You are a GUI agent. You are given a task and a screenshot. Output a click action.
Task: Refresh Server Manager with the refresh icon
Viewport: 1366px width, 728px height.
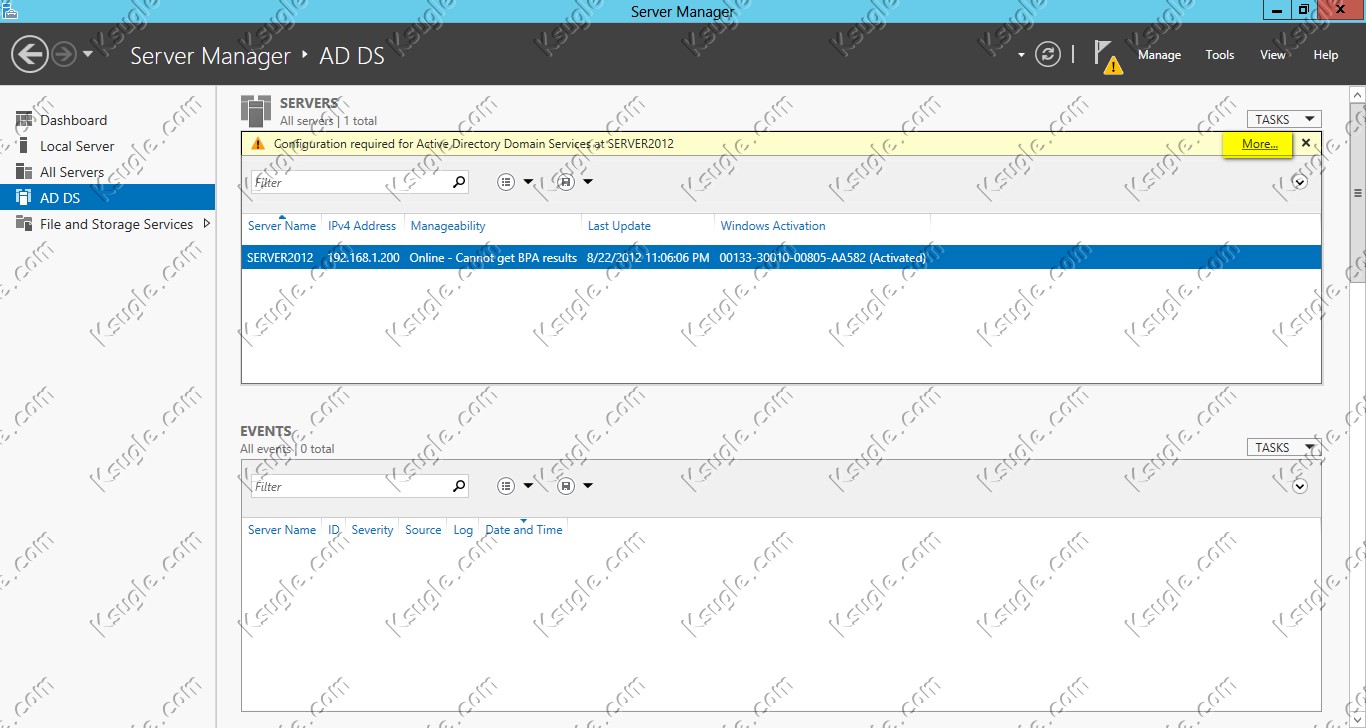[1047, 54]
